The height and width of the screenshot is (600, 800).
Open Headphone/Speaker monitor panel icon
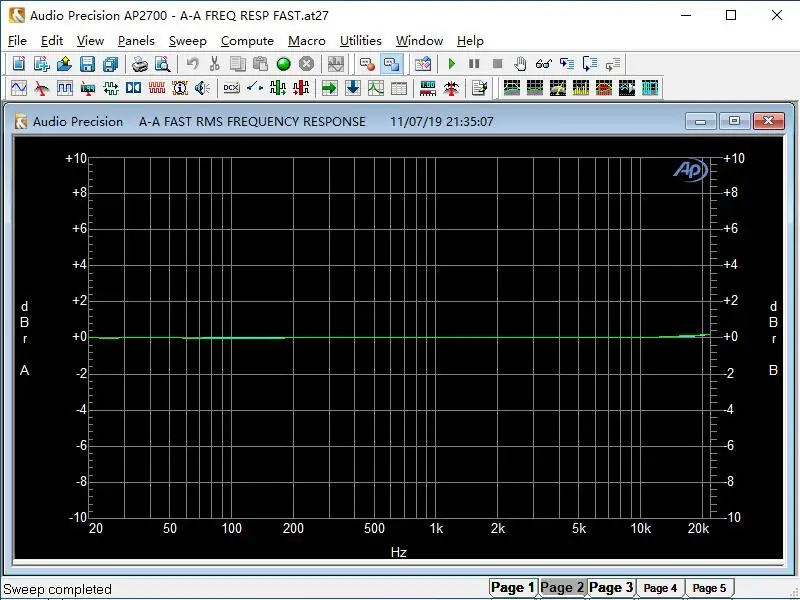[x=203, y=88]
